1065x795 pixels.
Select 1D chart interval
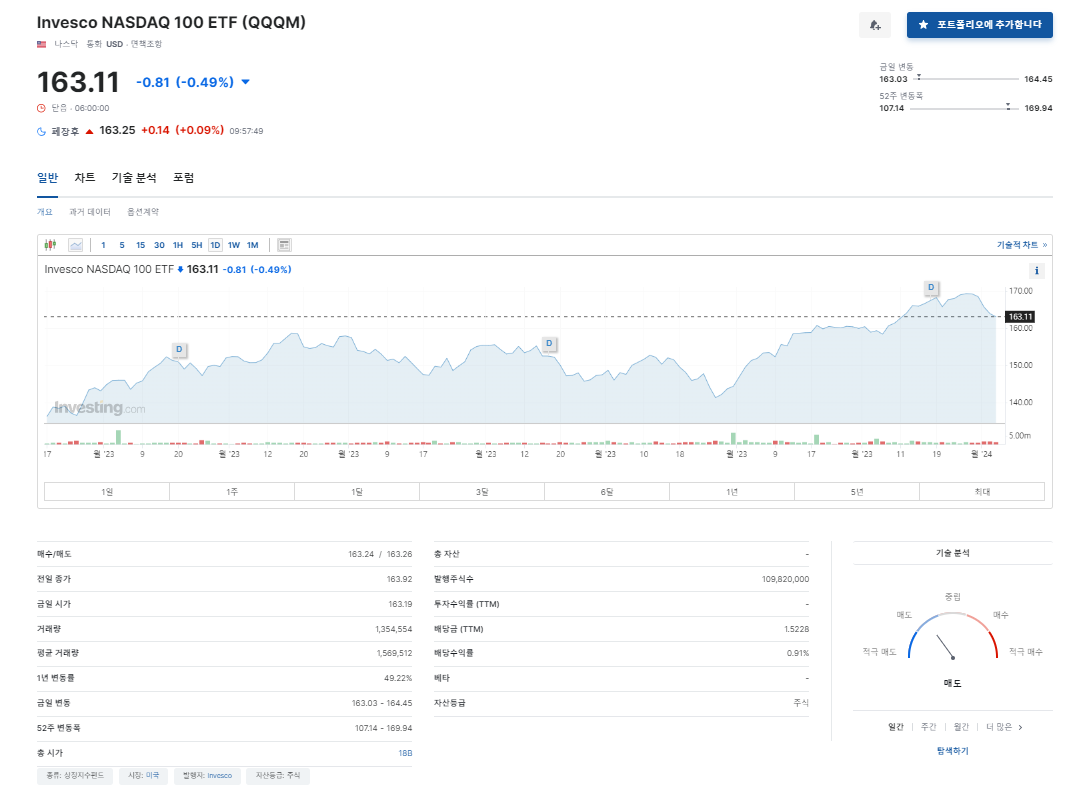(215, 245)
